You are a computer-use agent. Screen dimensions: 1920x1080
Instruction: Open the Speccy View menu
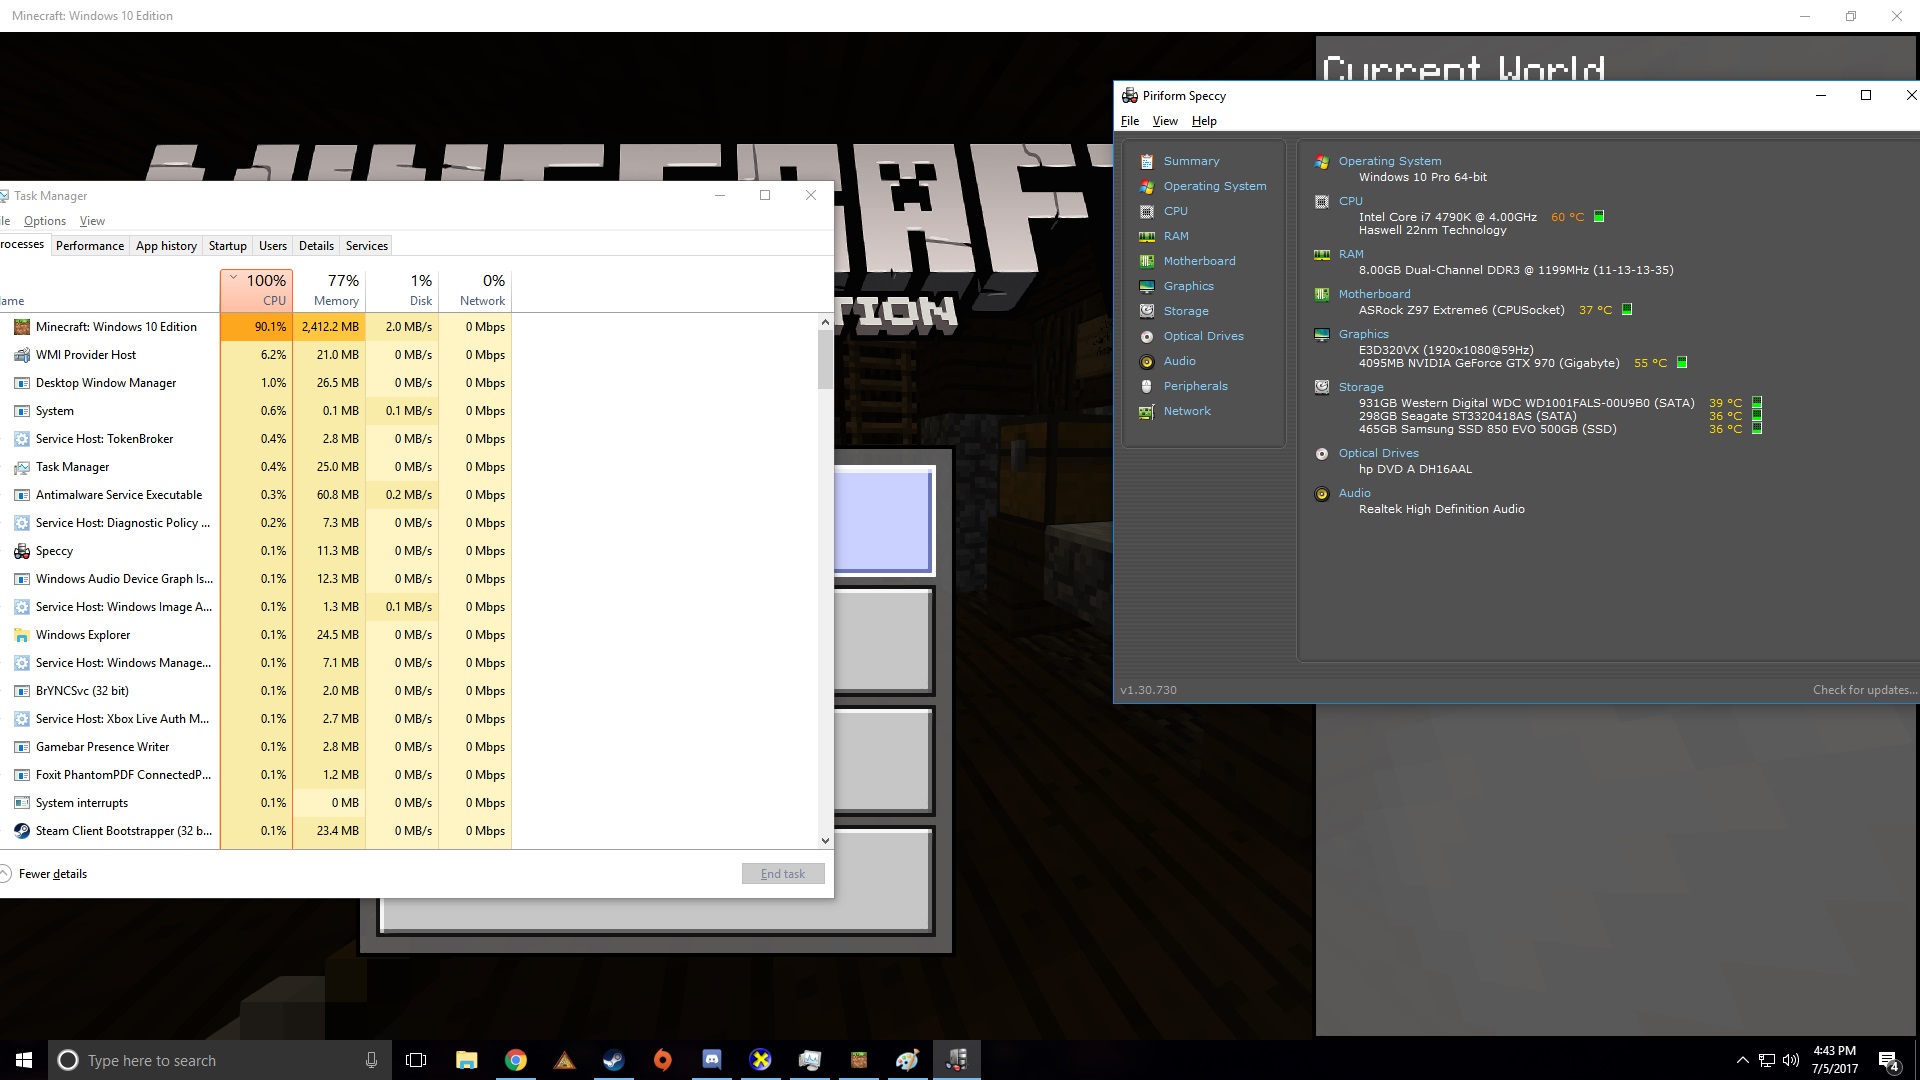[x=1164, y=121]
